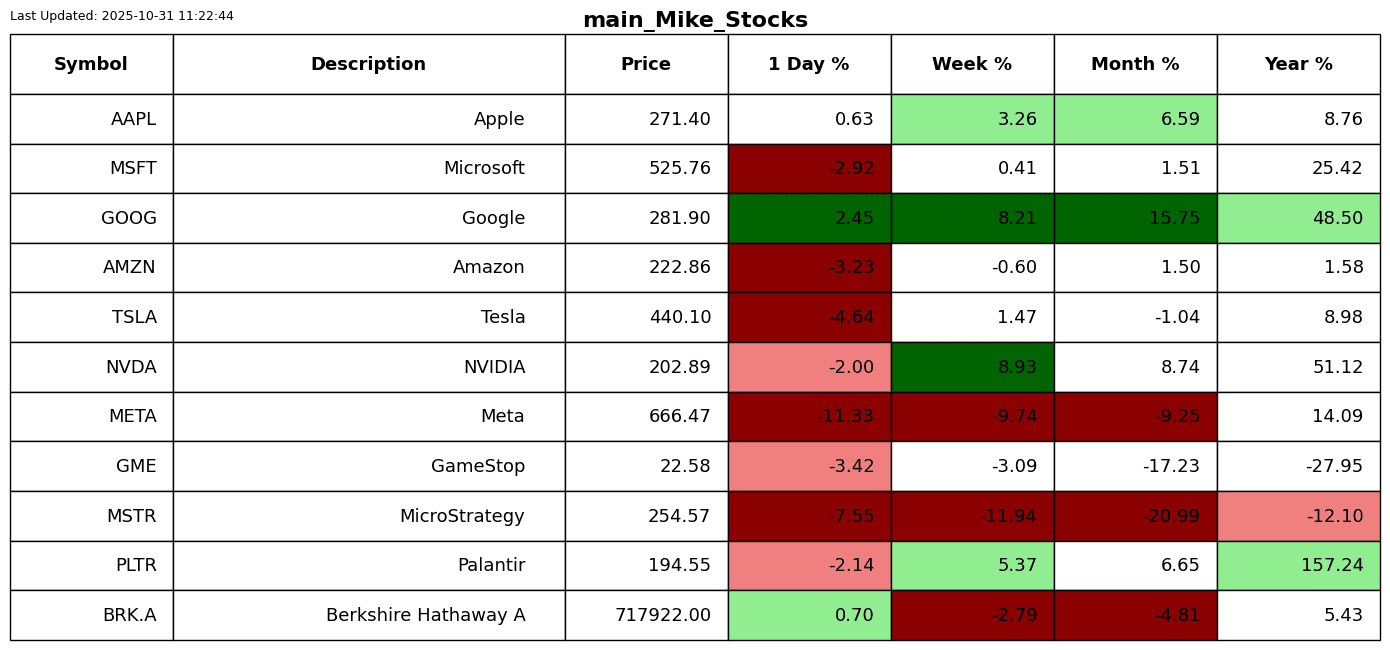This screenshot has height=650, width=1390.
Task: Click Meta's dark red -11.33 day cell
Action: pos(809,417)
